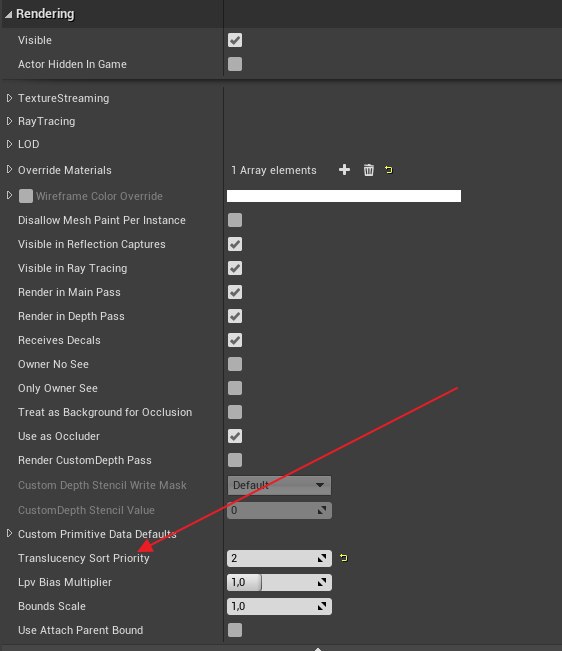Add element to Override Materials array
562x651 pixels.
(x=344, y=170)
